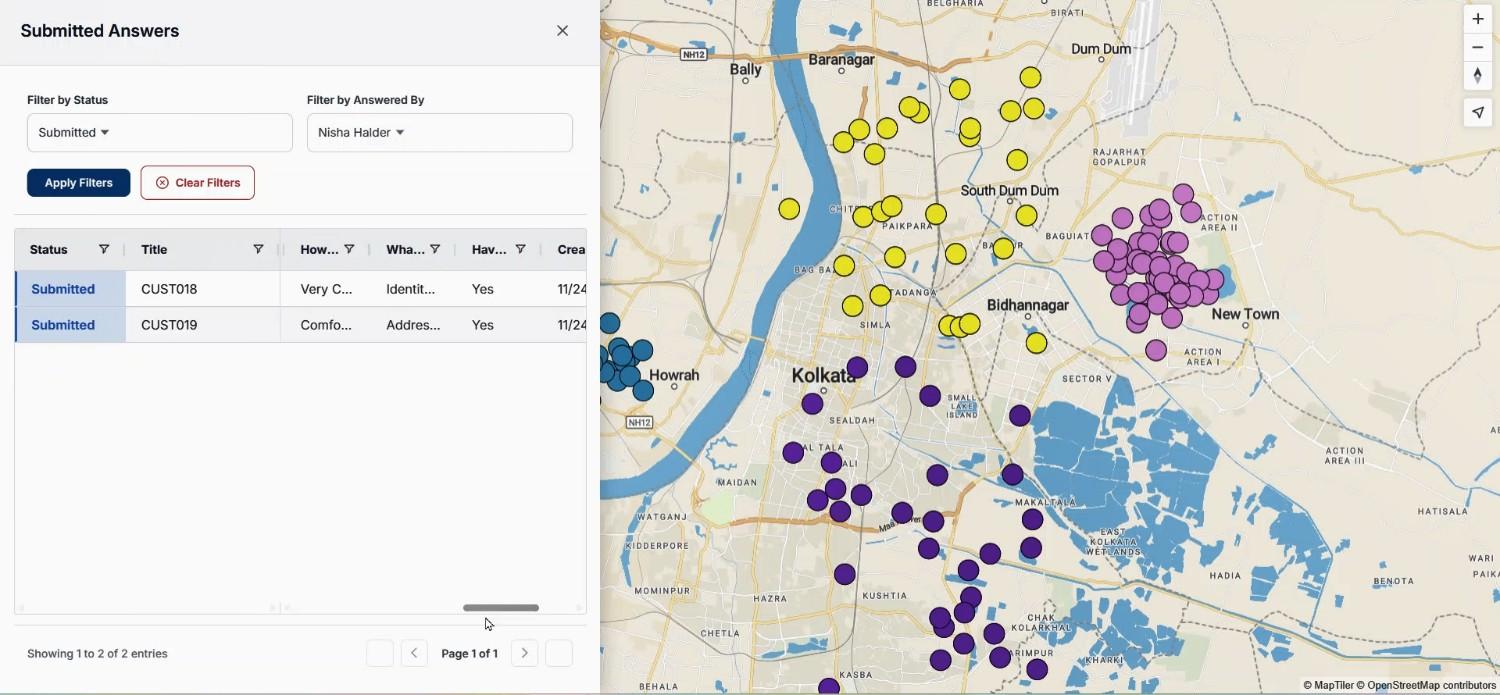The height and width of the screenshot is (695, 1500).
Task: Open the OpenStreetMap contributors link
Action: (1431, 686)
